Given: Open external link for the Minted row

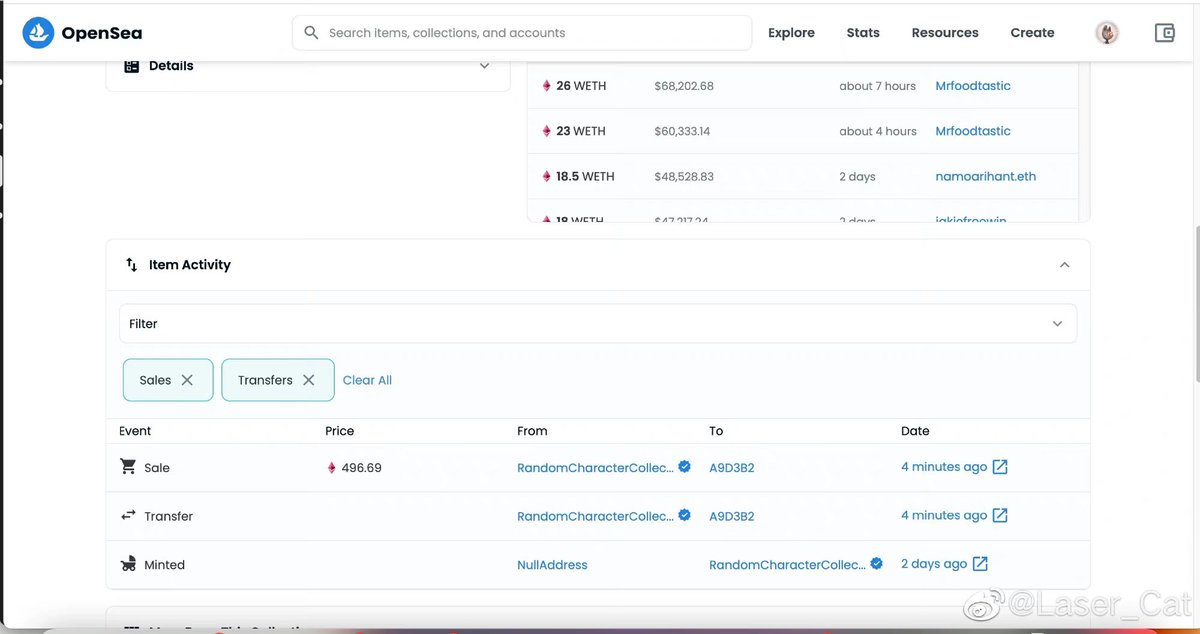Looking at the screenshot, I should pyautogui.click(x=980, y=564).
